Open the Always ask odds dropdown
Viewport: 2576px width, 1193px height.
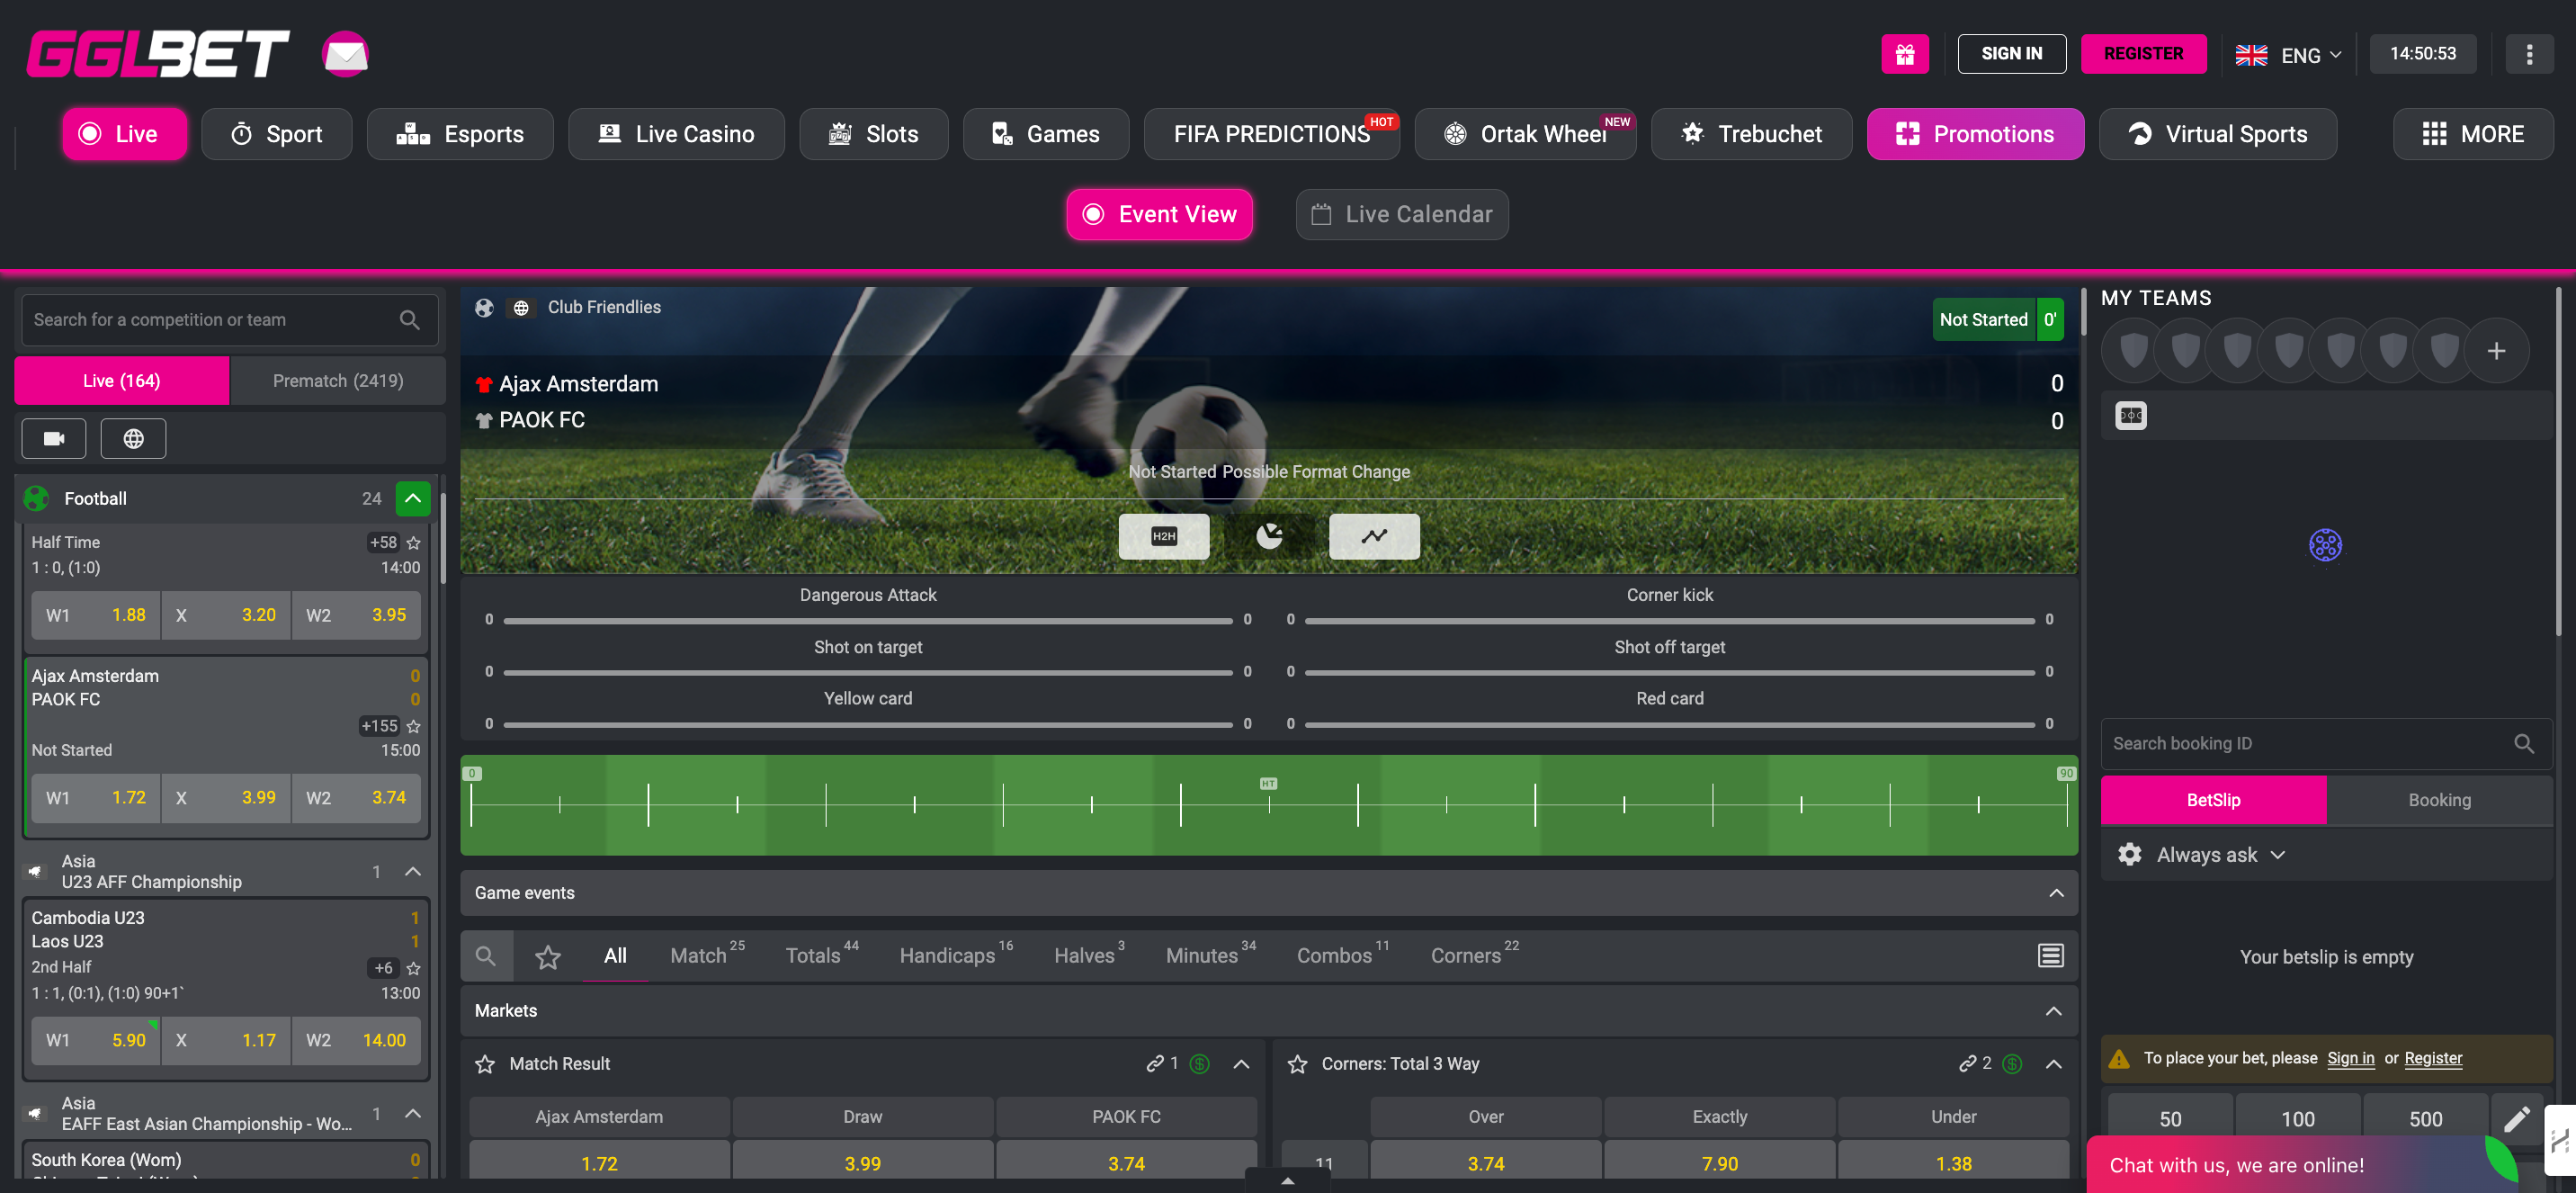2220,855
